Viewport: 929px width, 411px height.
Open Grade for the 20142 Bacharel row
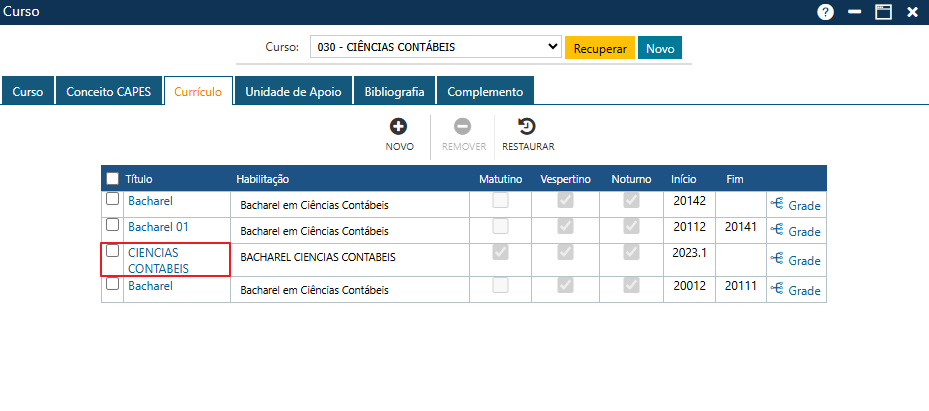tap(795, 206)
